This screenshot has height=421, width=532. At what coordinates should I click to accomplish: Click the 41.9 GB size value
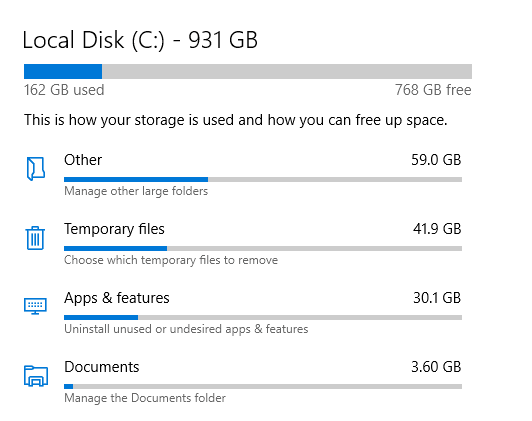[x=437, y=229]
